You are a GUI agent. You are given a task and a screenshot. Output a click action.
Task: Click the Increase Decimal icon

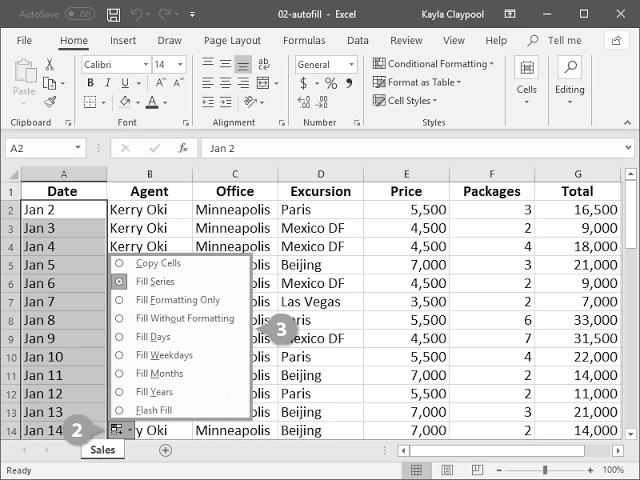click(x=304, y=102)
